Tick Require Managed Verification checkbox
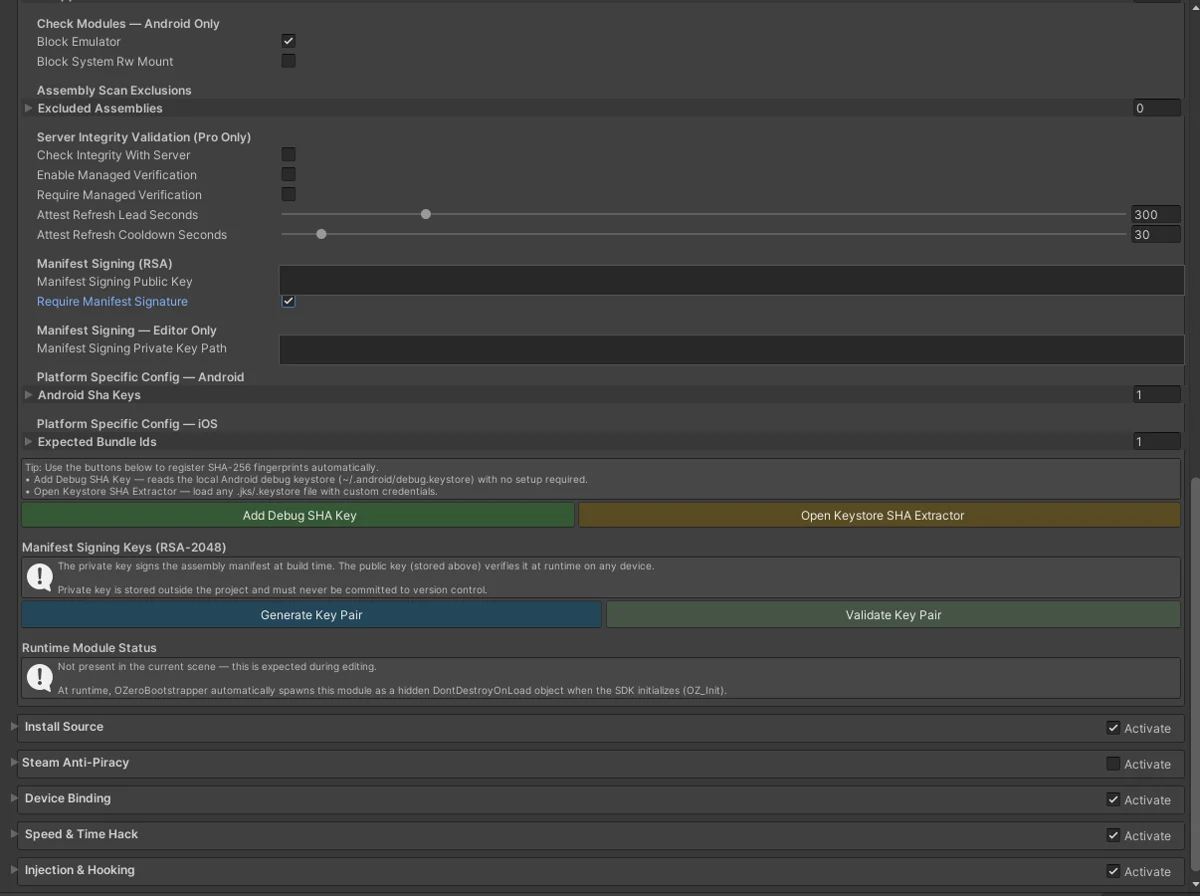Screen dimensions: 1200x896 point(288,194)
